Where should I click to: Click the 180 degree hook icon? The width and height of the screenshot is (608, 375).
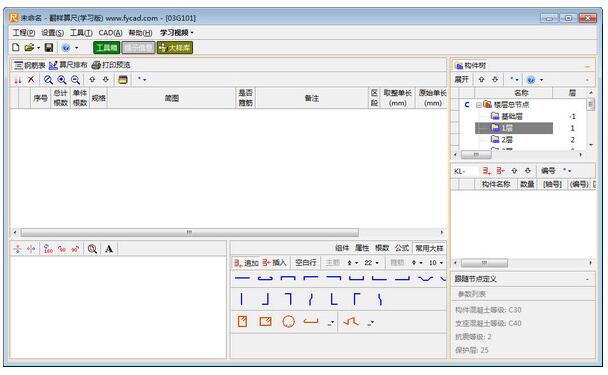point(48,249)
